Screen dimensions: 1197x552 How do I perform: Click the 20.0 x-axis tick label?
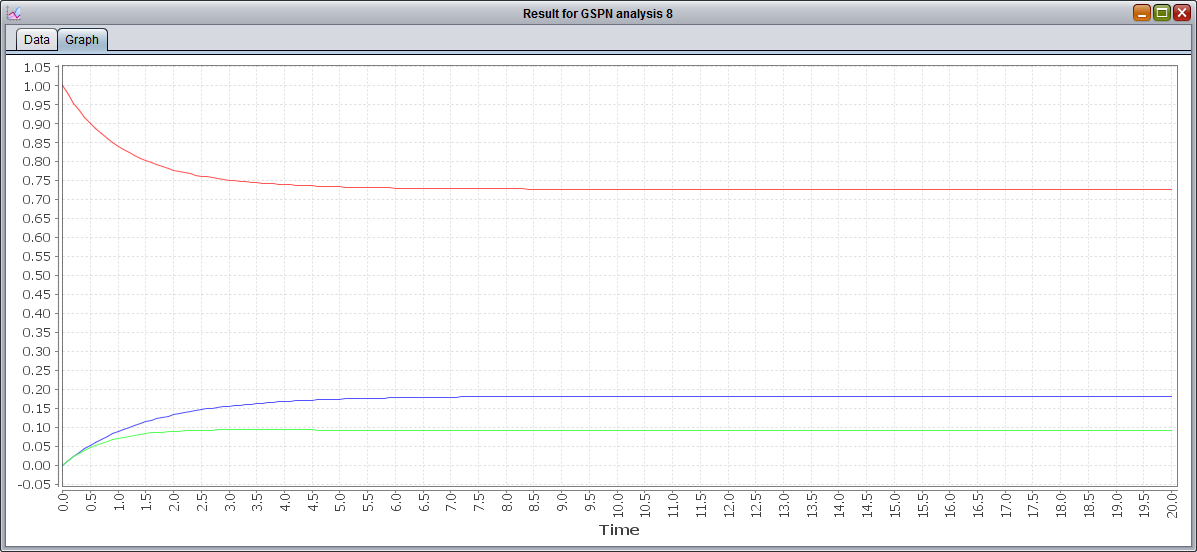pyautogui.click(x=1175, y=506)
